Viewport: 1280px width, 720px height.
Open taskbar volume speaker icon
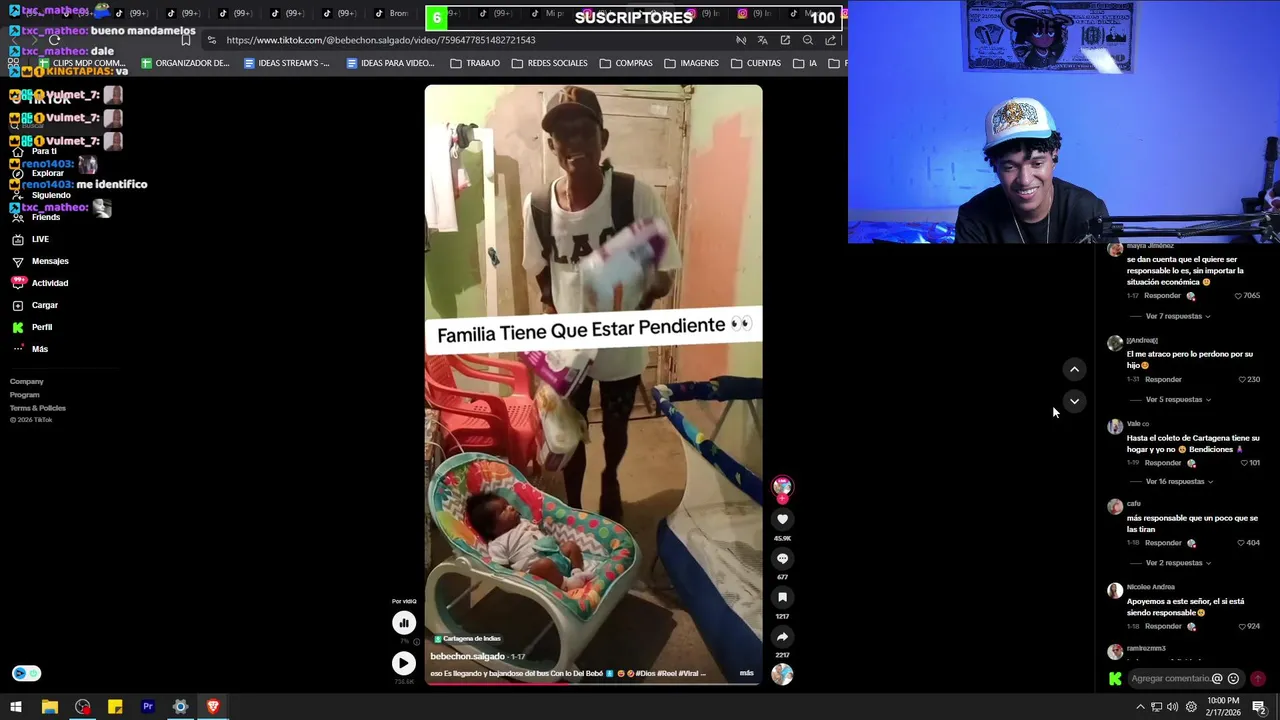click(1173, 707)
